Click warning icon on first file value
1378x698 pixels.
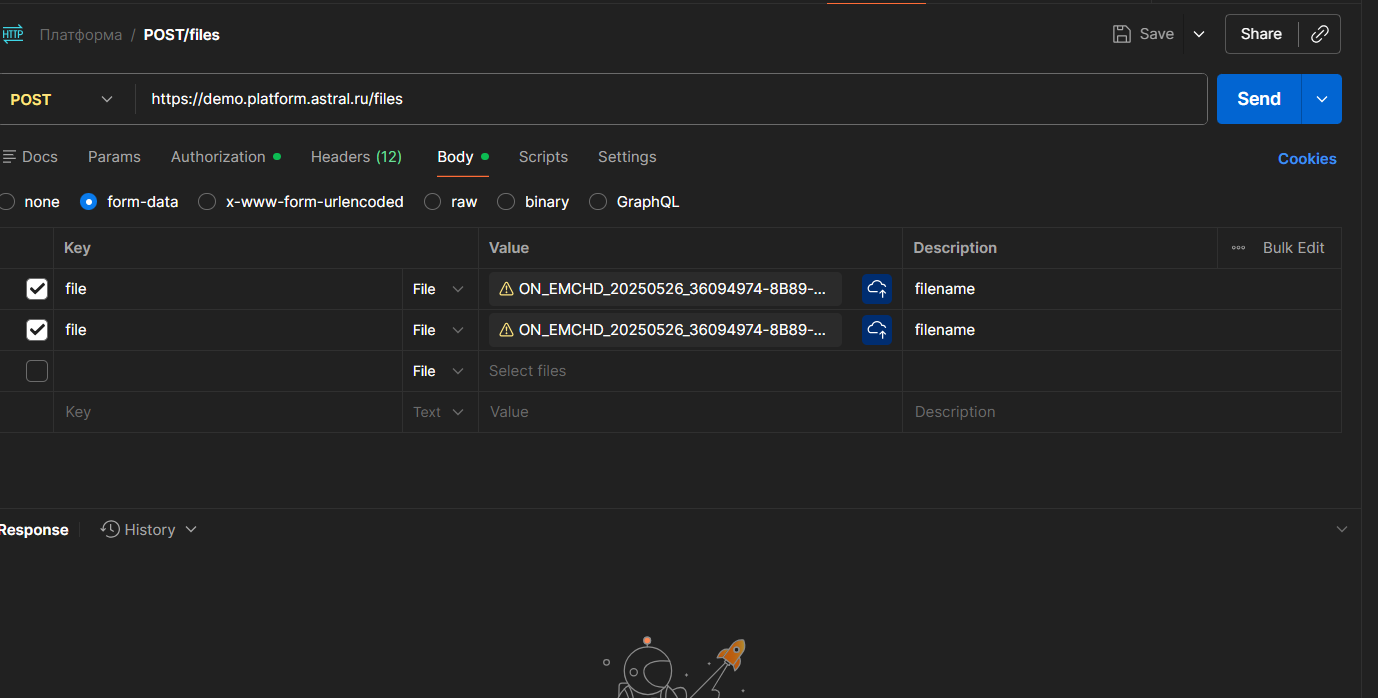(x=506, y=289)
